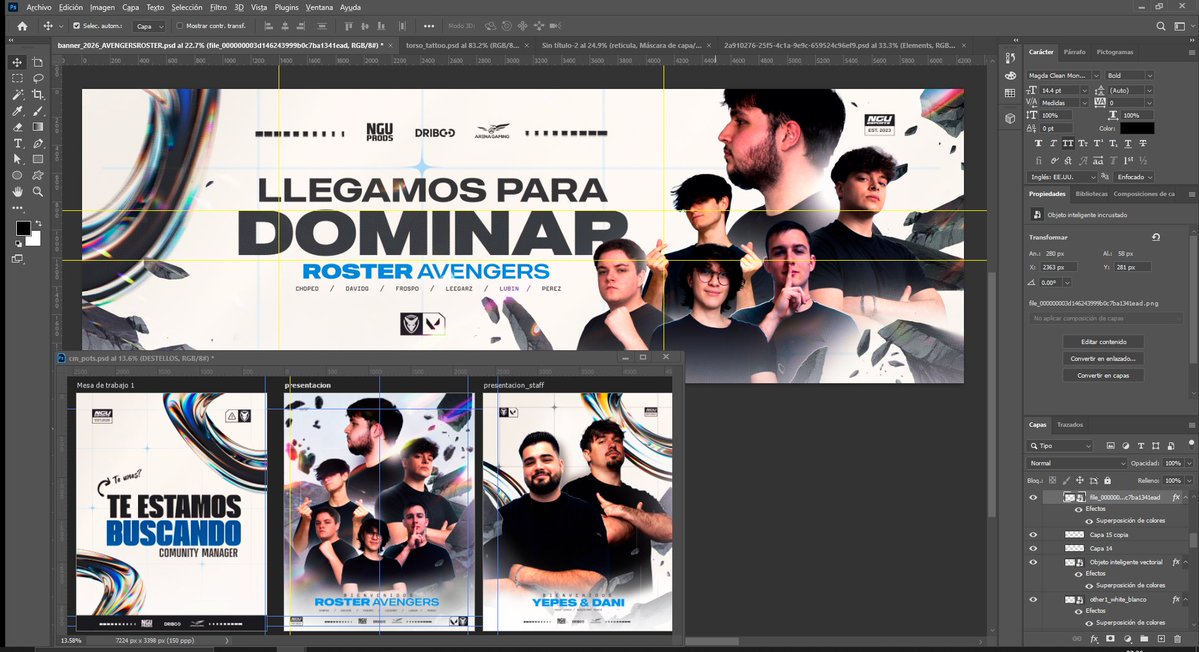The image size is (1199, 652).
Task: Click the text Color swatch in Carácter
Action: [x=1137, y=128]
